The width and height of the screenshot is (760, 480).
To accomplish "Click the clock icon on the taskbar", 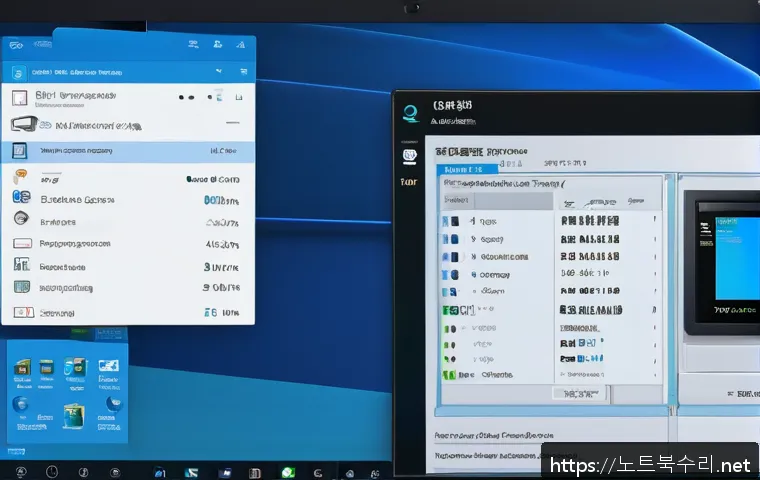I will click(x=52, y=471).
